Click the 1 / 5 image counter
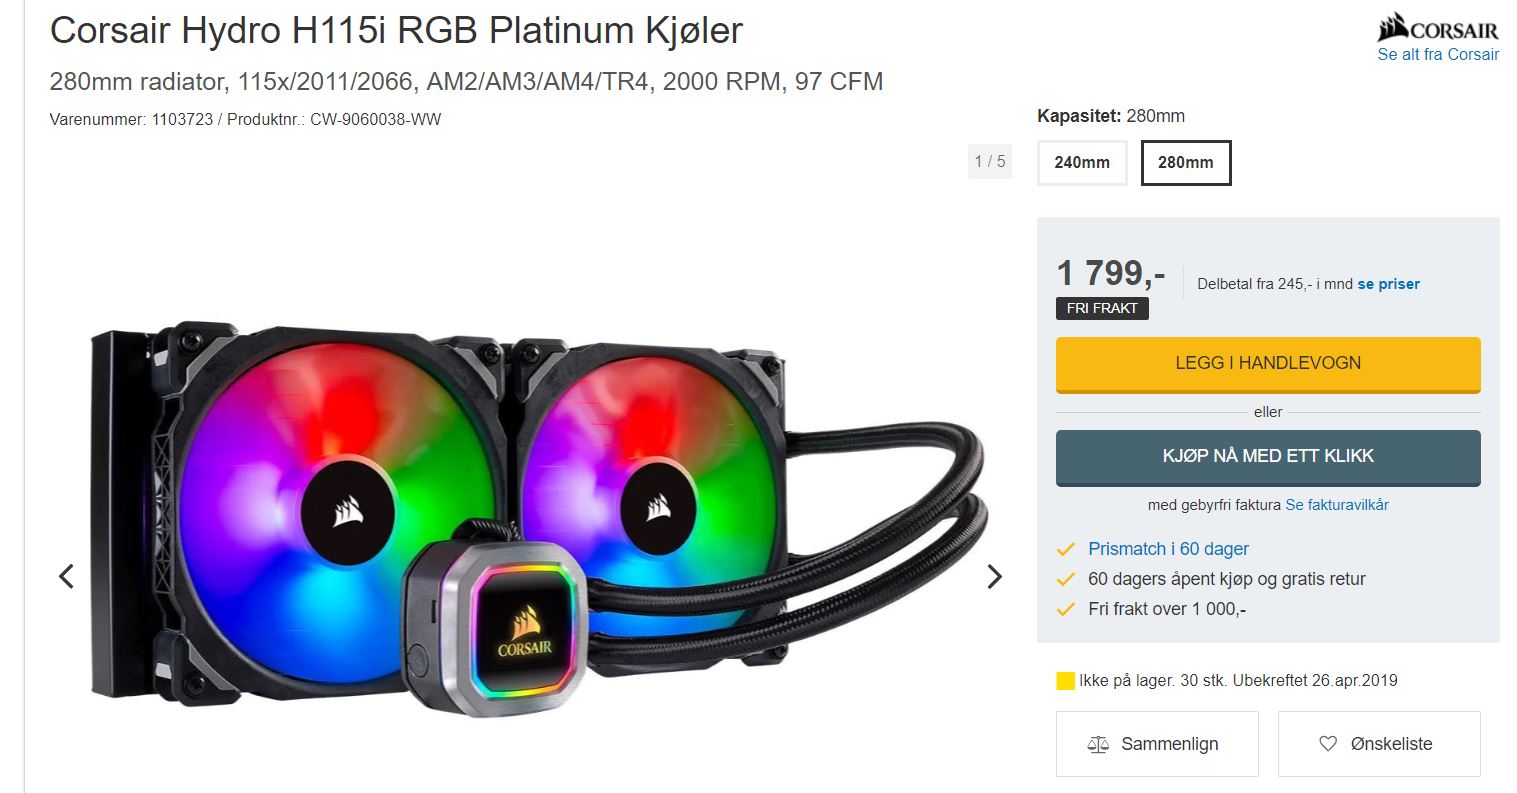1517x793 pixels. click(x=990, y=162)
